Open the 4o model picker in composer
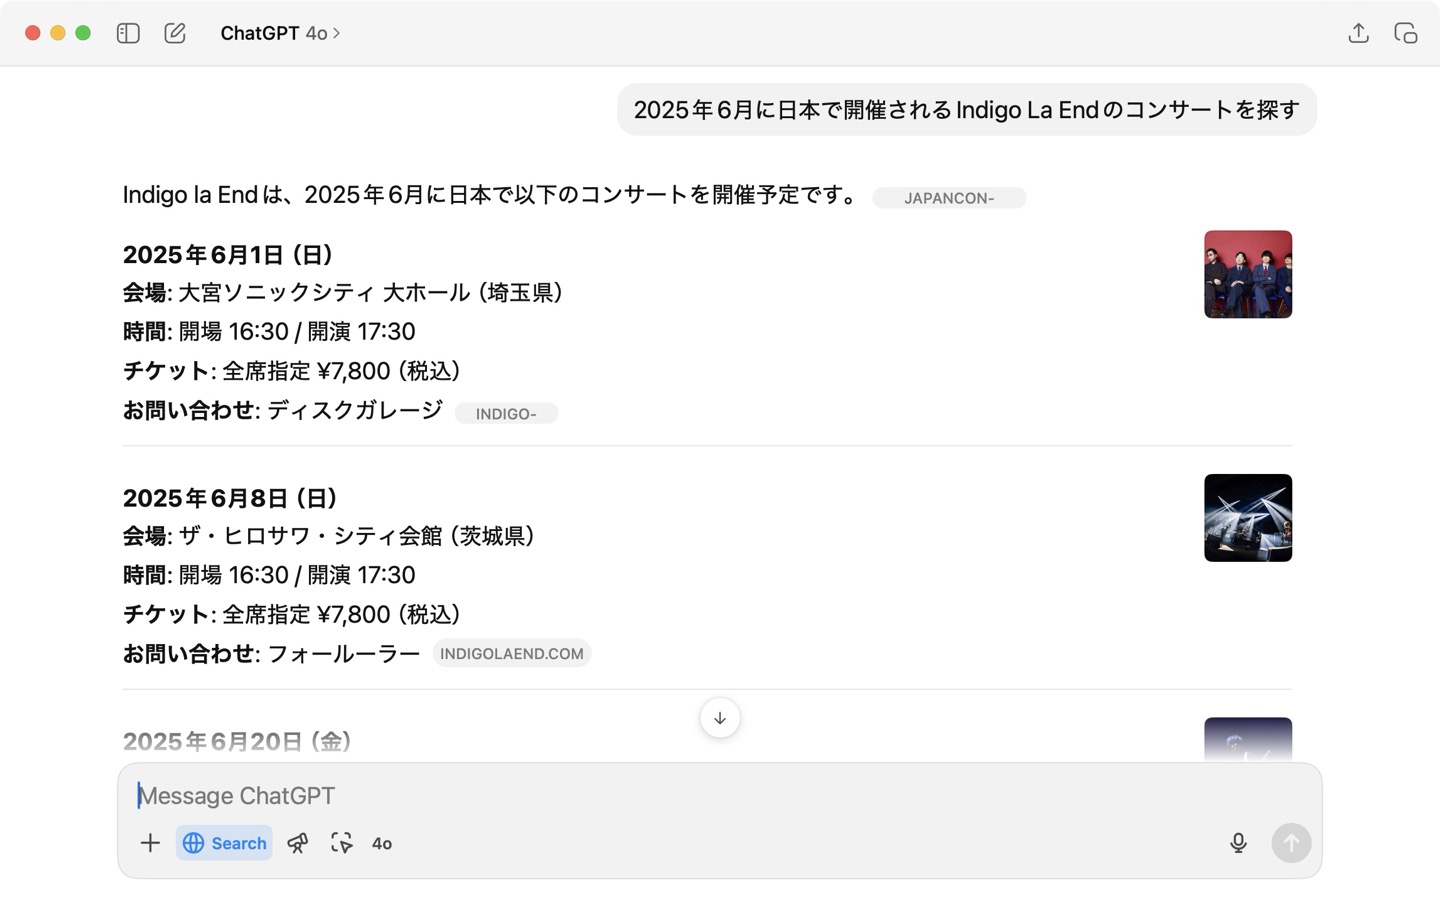 pos(382,843)
